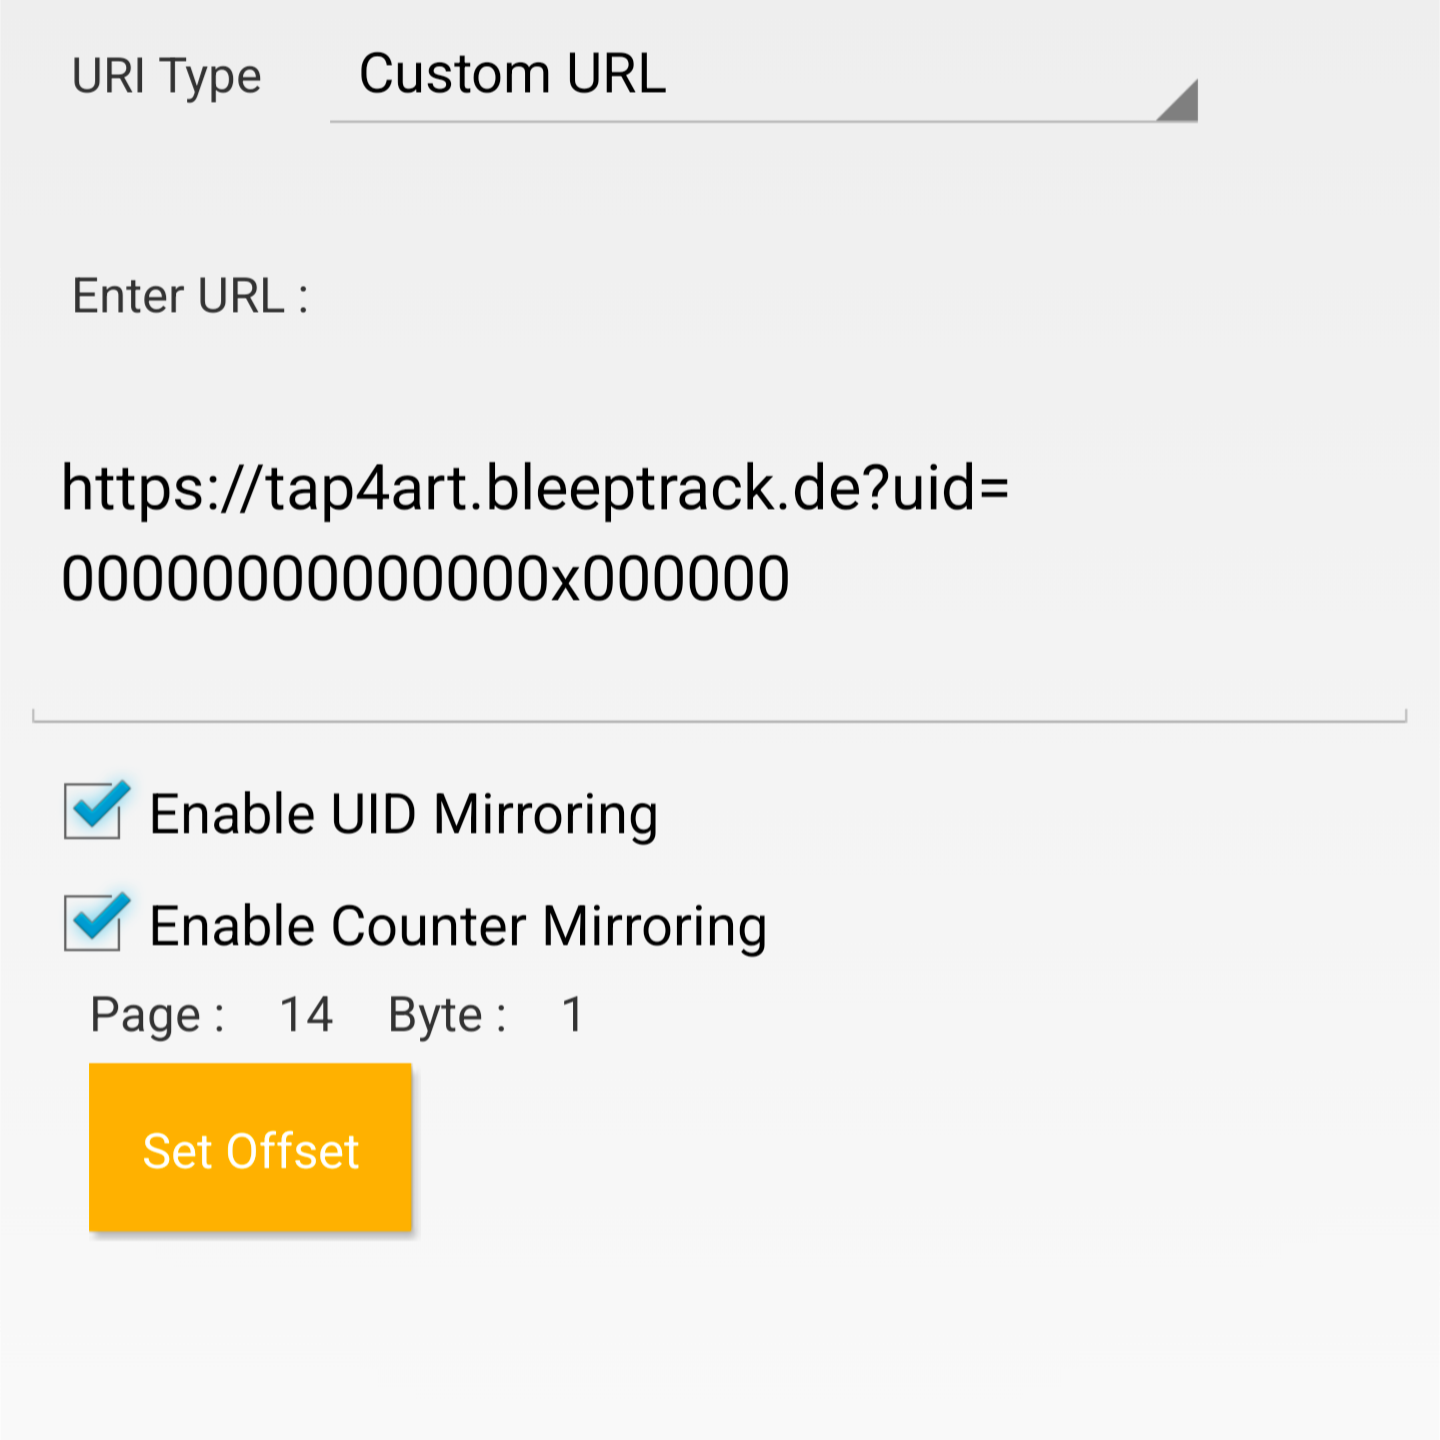Uncheck the Enable UID Mirroring checkbox
Image resolution: width=1440 pixels, height=1440 pixels.
[x=95, y=810]
